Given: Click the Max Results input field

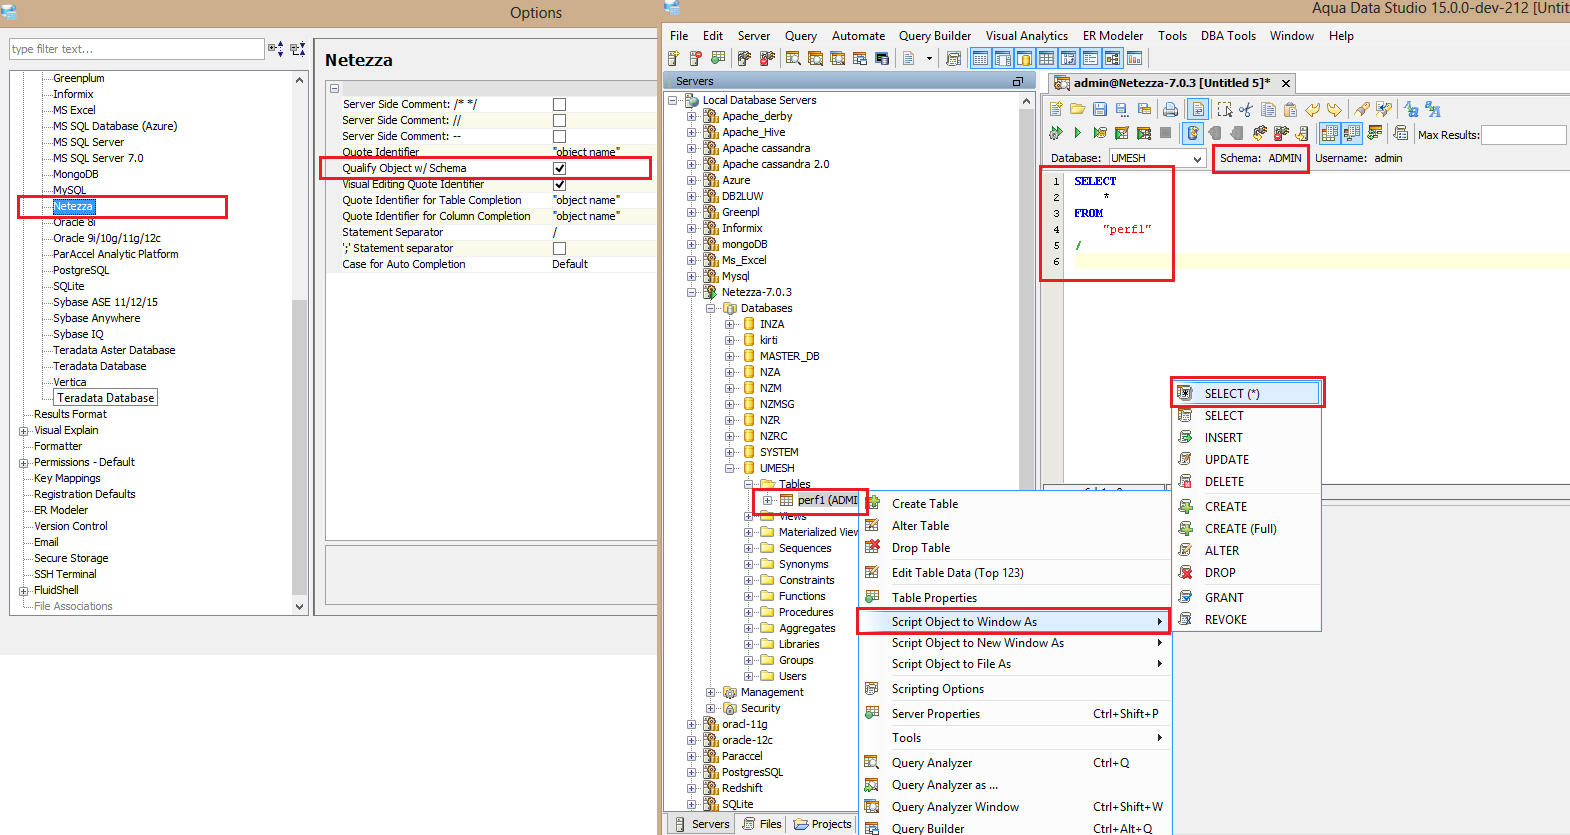Looking at the screenshot, I should [1523, 134].
